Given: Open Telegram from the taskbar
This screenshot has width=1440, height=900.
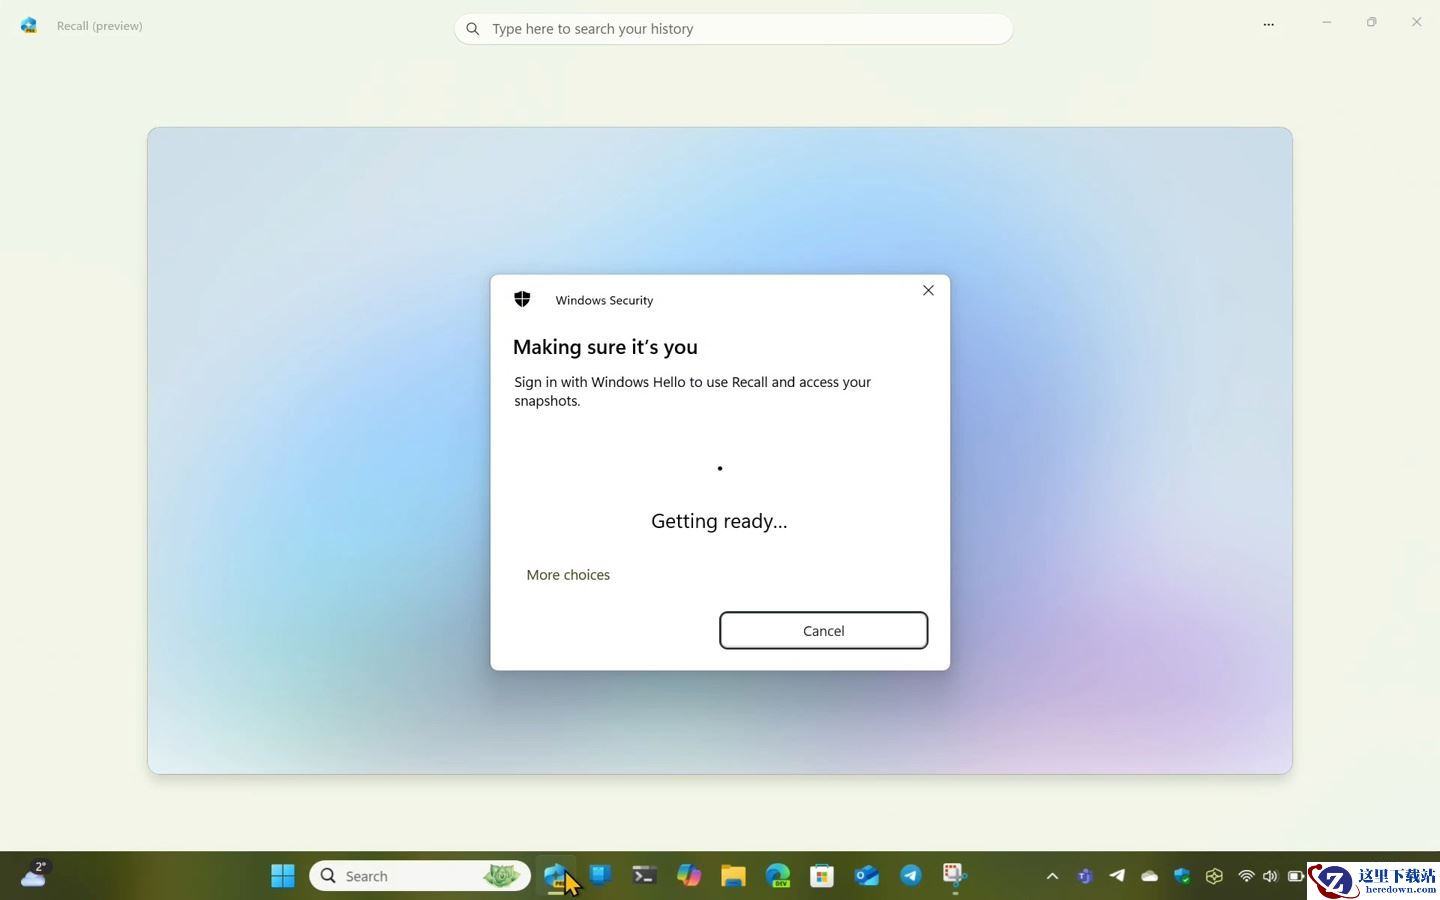Looking at the screenshot, I should [911, 876].
